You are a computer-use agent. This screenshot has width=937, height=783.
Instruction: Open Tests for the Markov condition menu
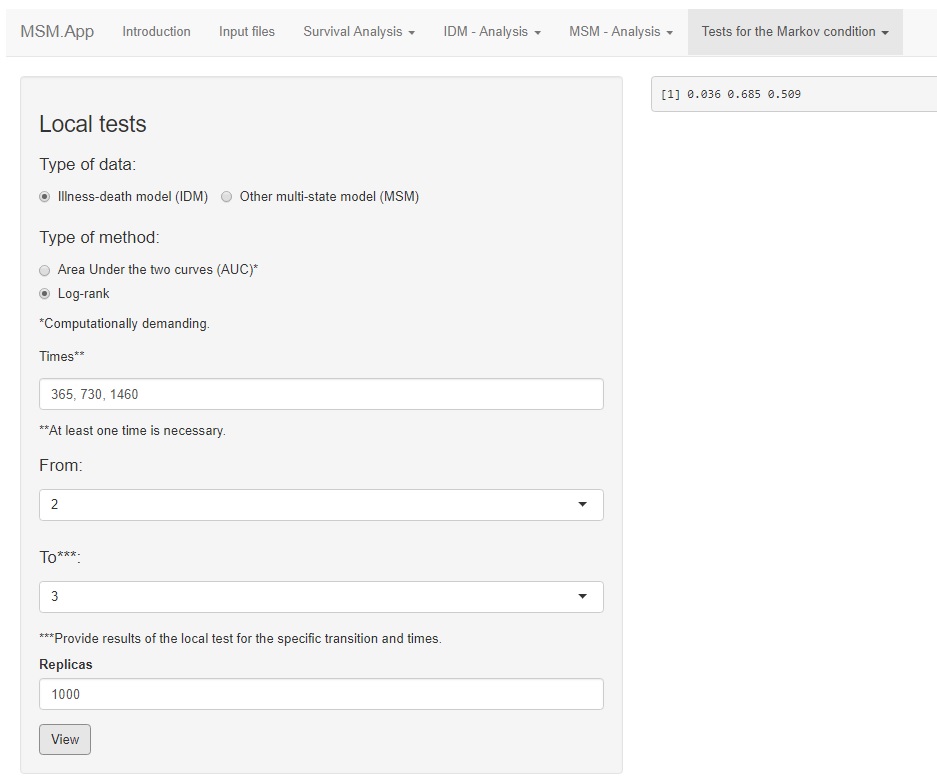pos(795,32)
